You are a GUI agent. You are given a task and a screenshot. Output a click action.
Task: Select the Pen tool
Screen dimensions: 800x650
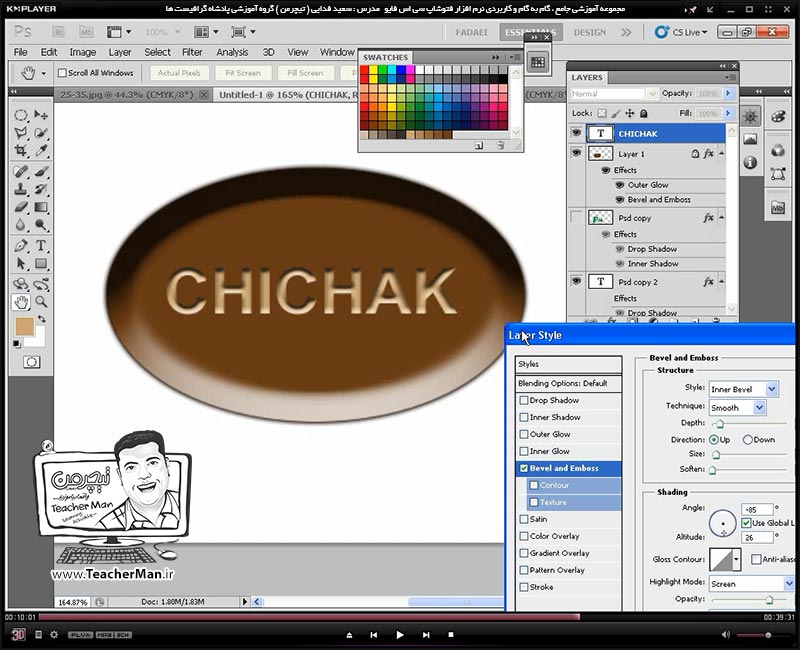pyautogui.click(x=20, y=246)
